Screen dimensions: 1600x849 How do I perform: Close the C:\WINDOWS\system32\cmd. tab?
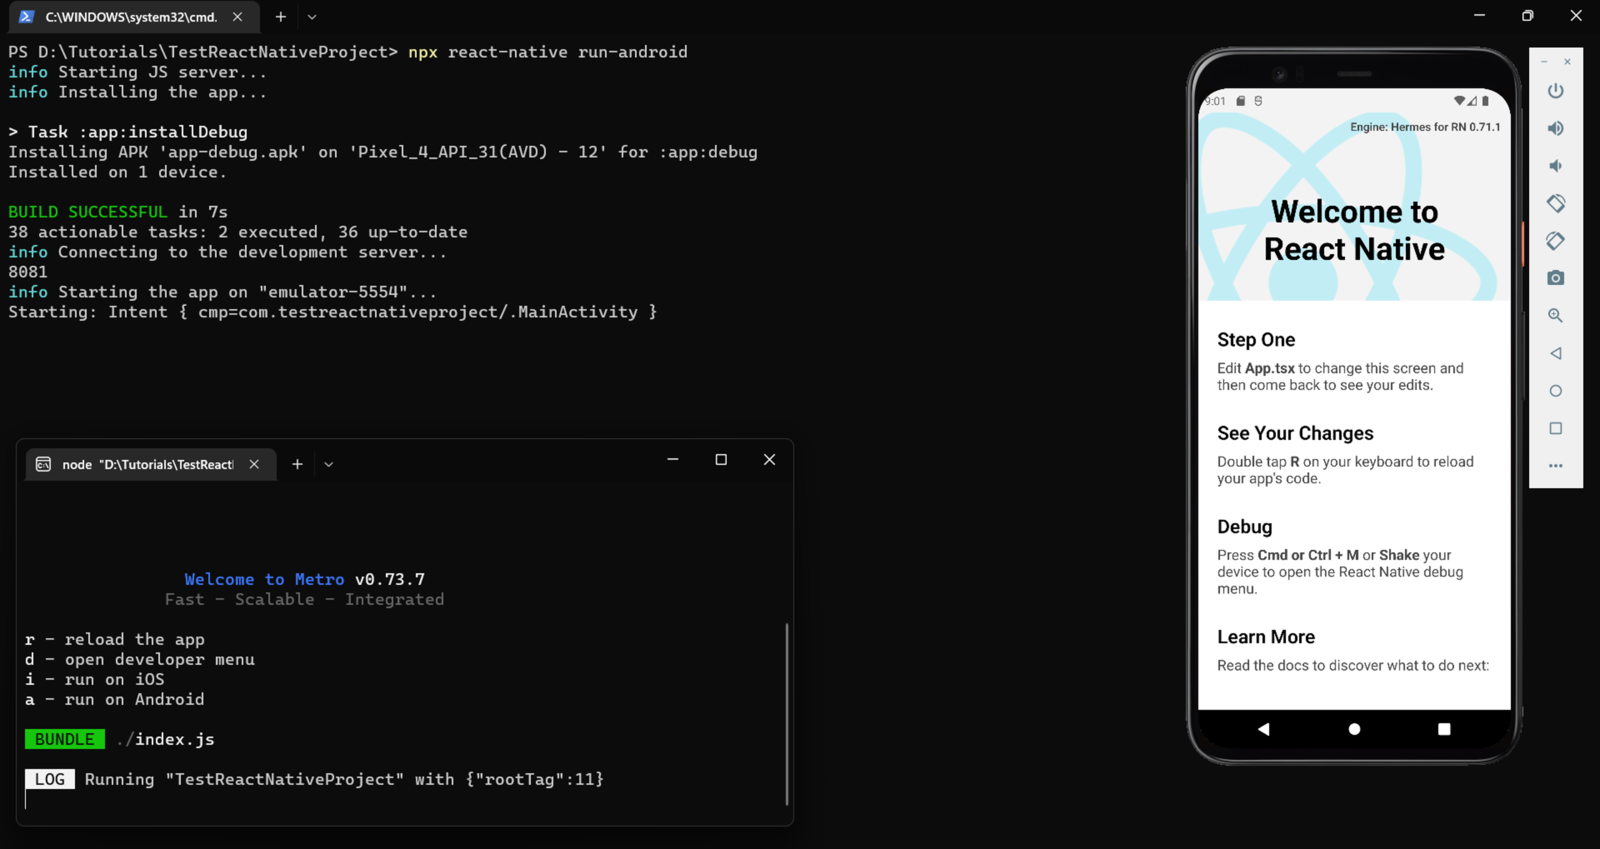237,17
